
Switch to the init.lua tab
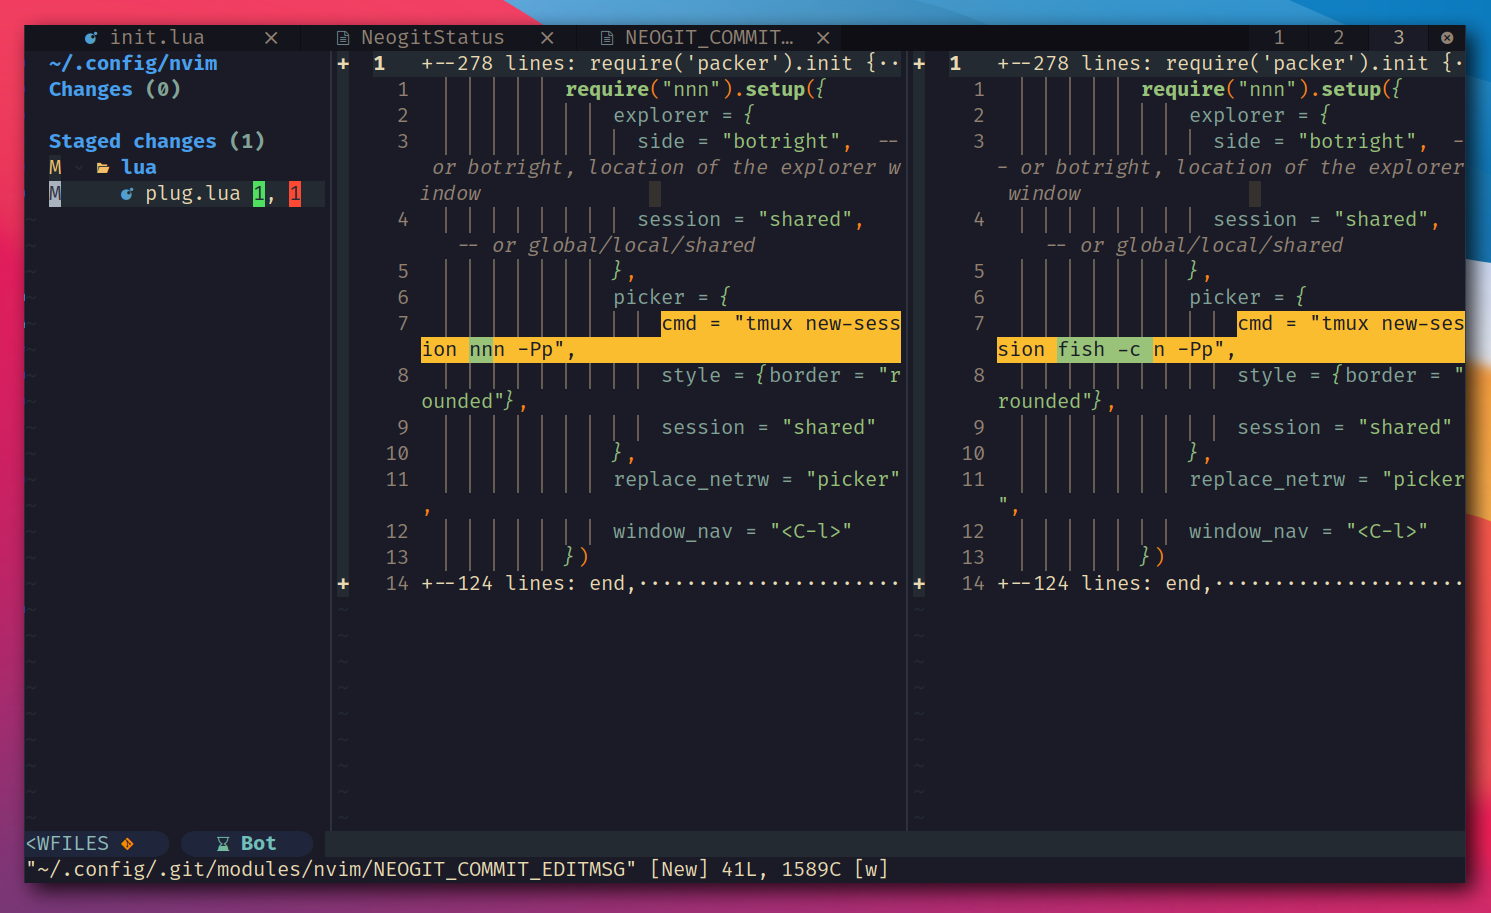157,38
